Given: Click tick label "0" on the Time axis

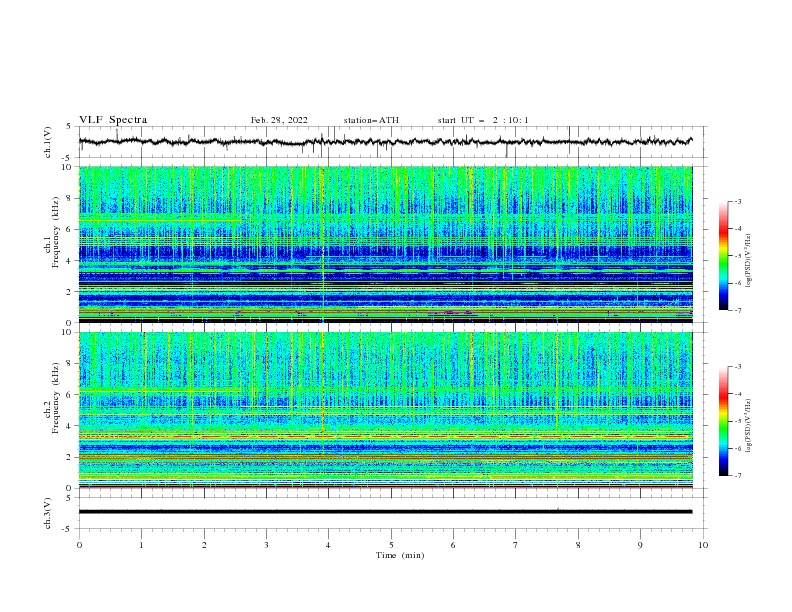Looking at the screenshot, I should [79, 545].
